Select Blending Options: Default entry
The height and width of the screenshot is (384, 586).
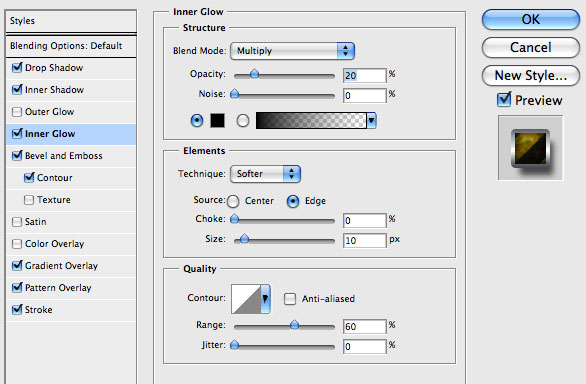(x=71, y=46)
